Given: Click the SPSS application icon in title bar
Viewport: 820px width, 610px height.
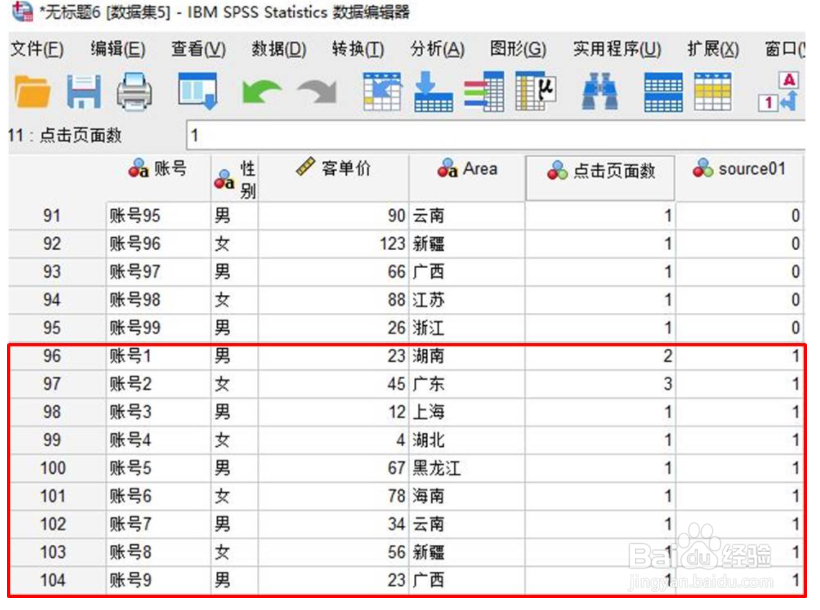Looking at the screenshot, I should 22,12.
